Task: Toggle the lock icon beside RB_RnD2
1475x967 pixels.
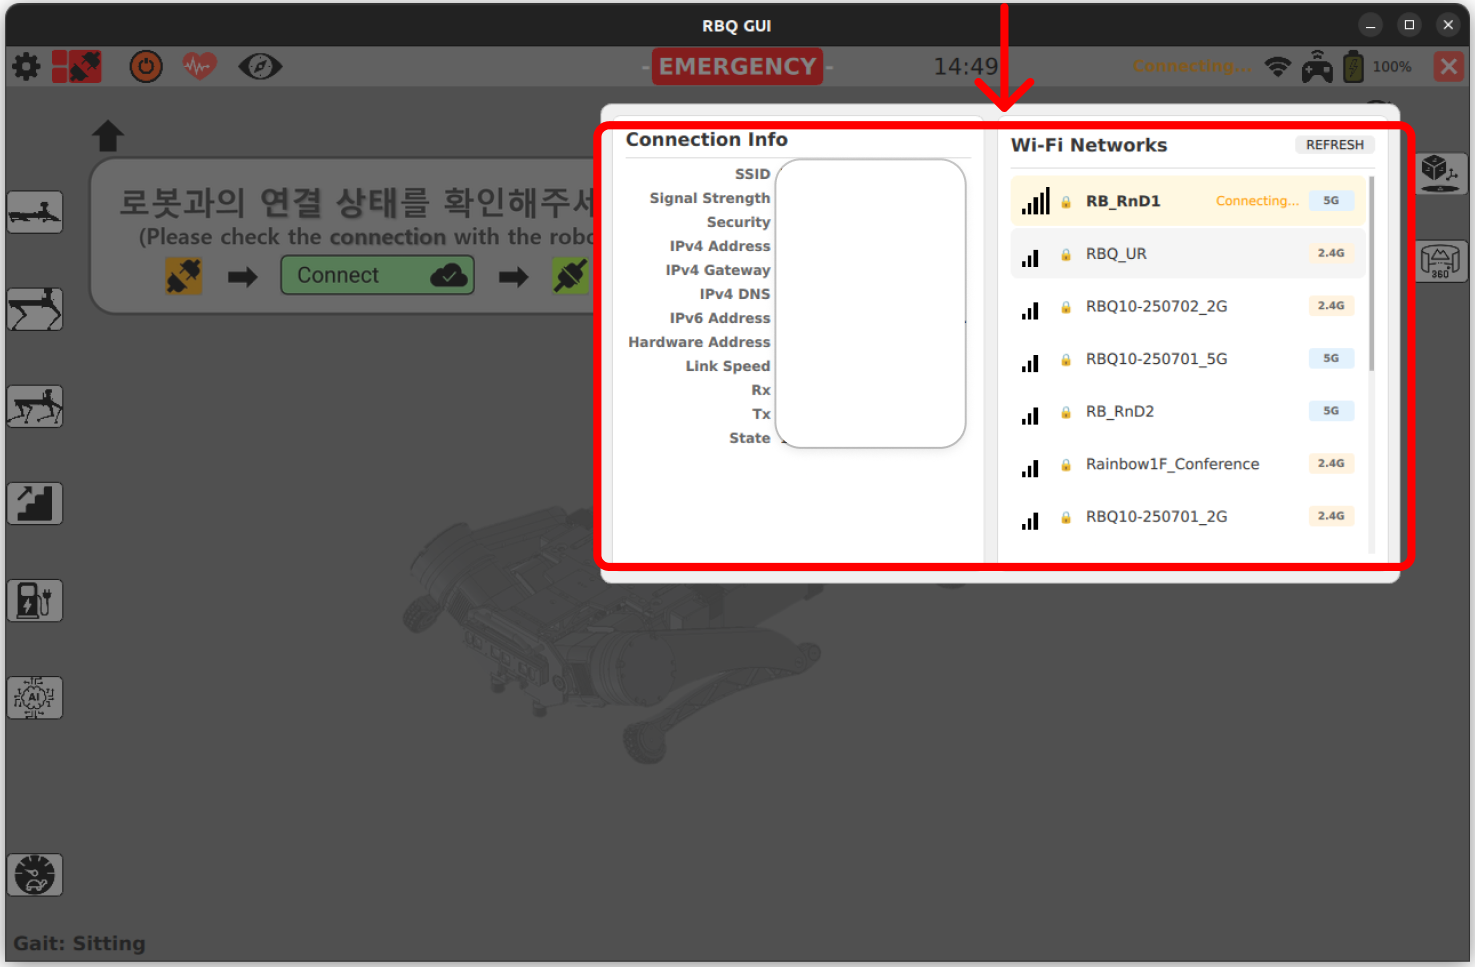Action: [1065, 411]
